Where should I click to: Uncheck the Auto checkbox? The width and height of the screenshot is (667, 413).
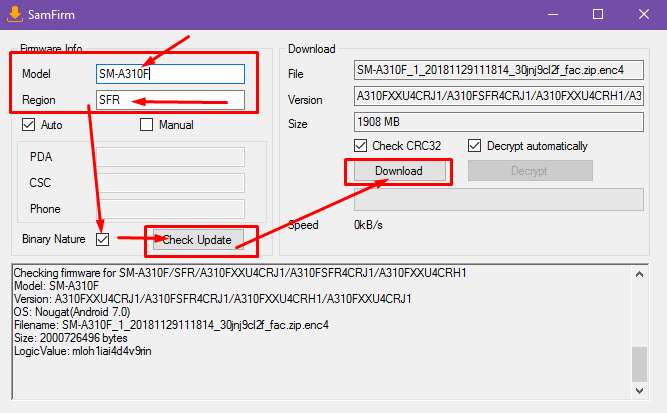point(29,125)
